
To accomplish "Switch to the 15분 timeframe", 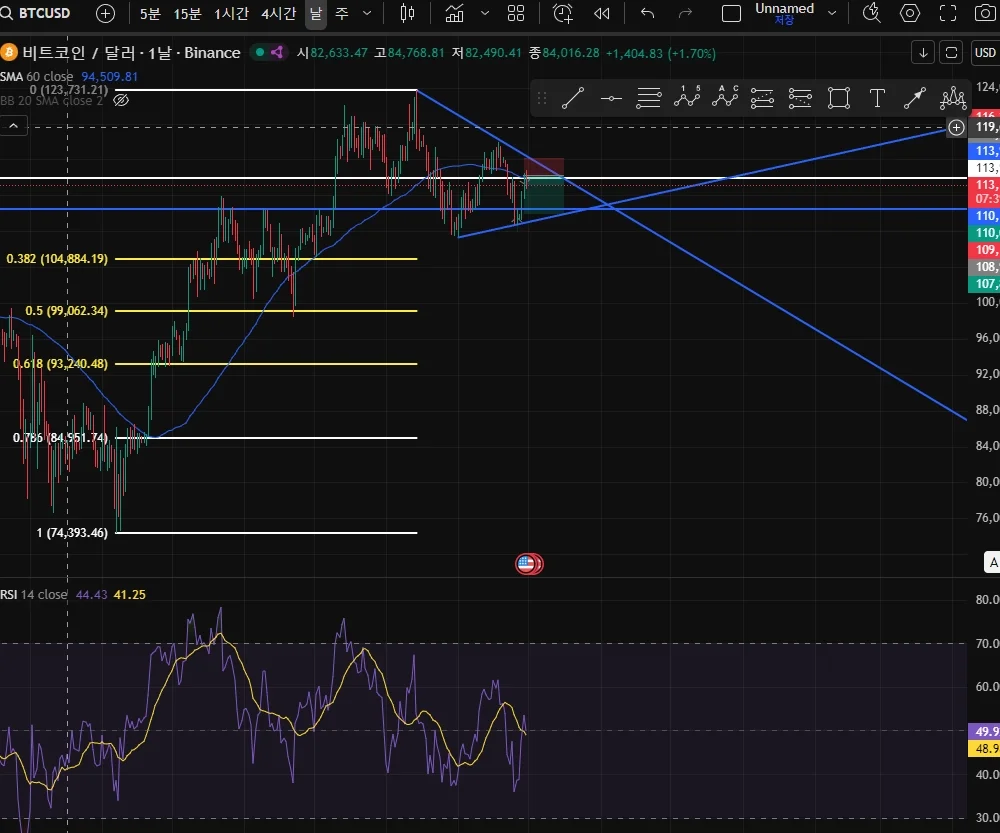I will click(187, 13).
